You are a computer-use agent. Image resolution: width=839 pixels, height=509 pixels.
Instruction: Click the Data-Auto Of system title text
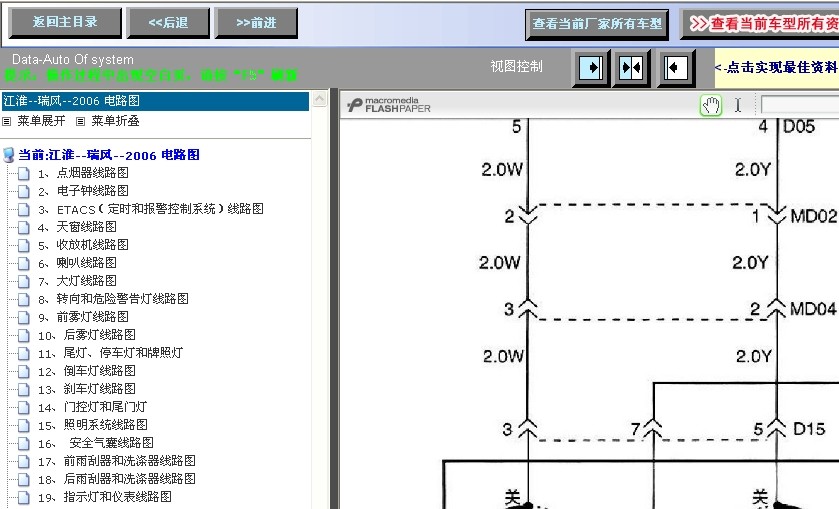(73, 59)
